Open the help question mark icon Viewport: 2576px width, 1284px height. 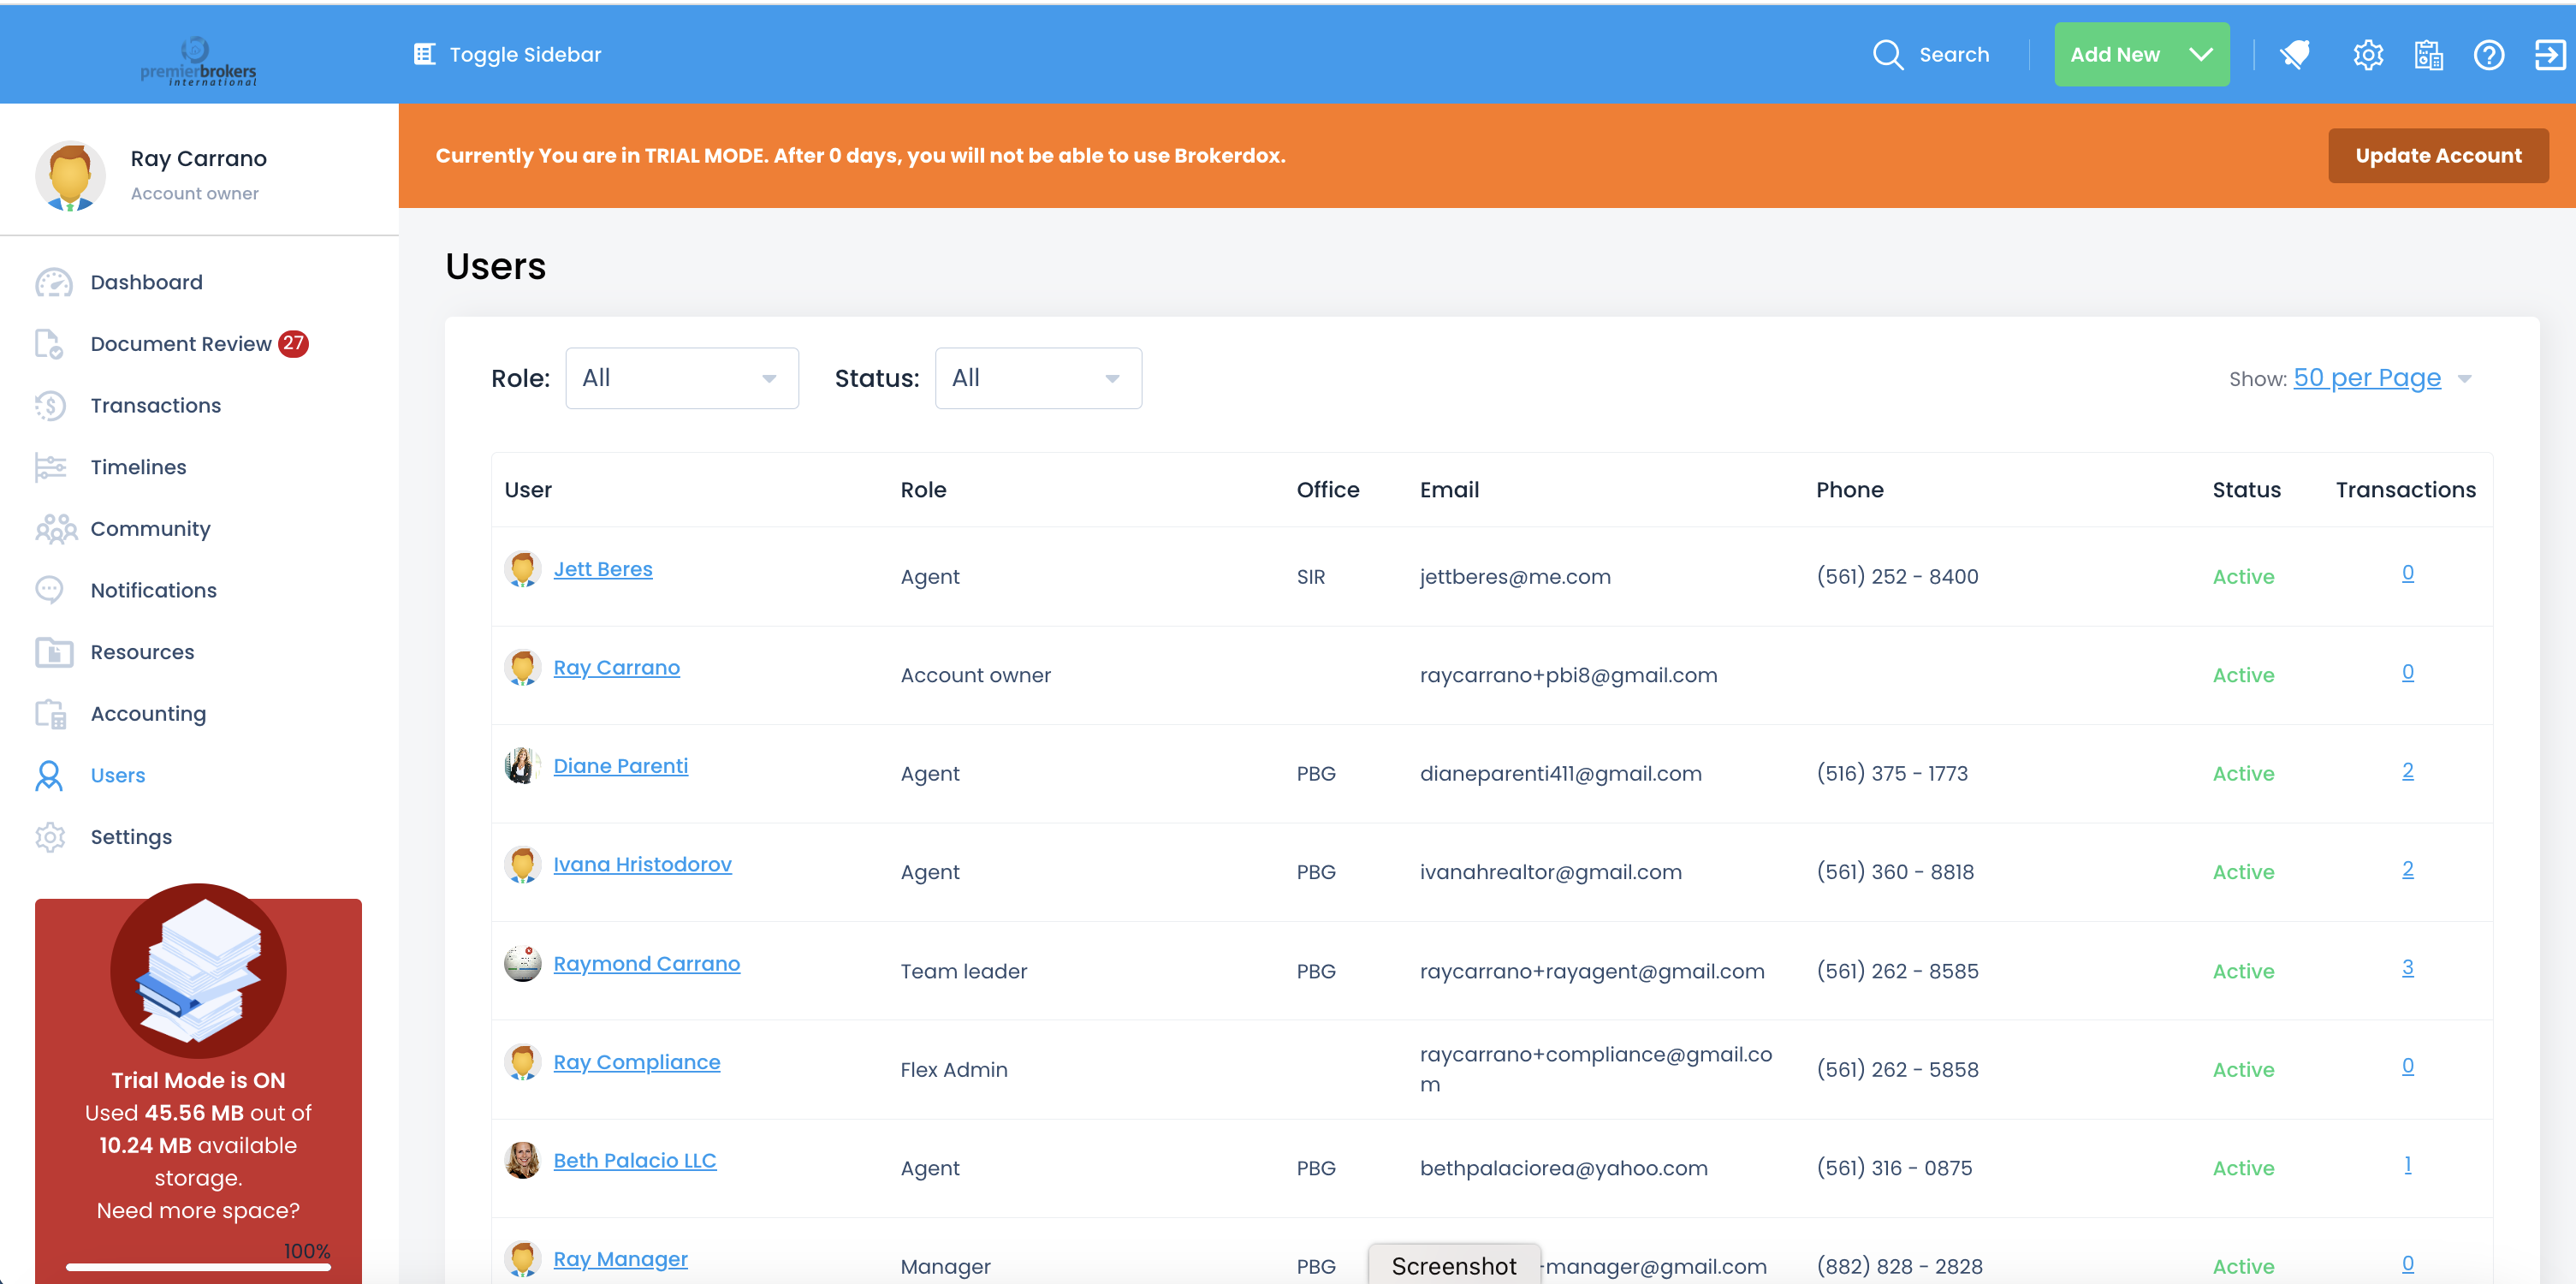2488,54
